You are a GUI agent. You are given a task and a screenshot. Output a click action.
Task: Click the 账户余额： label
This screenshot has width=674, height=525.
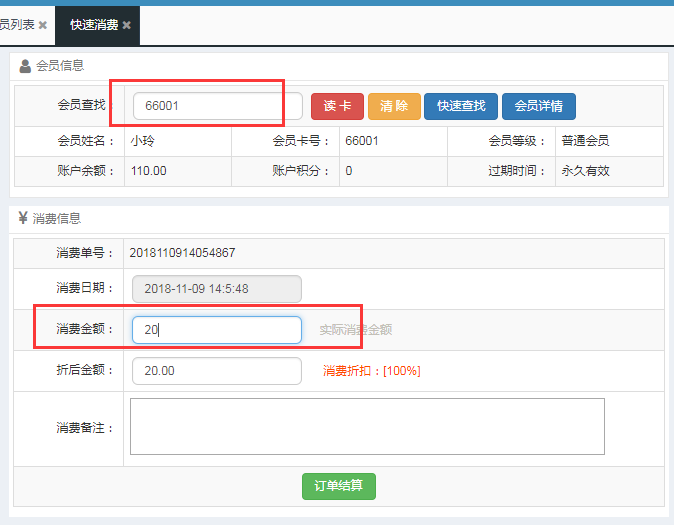click(86, 171)
